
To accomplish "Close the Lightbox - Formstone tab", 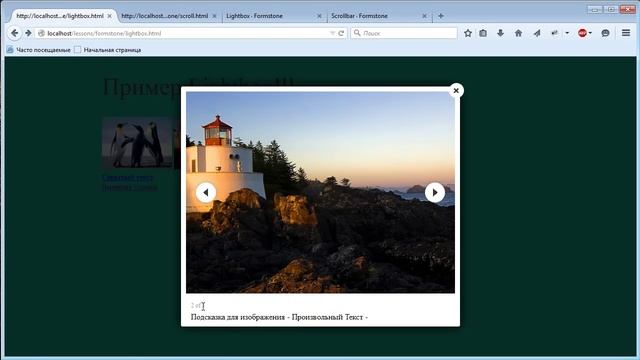I will tap(319, 16).
